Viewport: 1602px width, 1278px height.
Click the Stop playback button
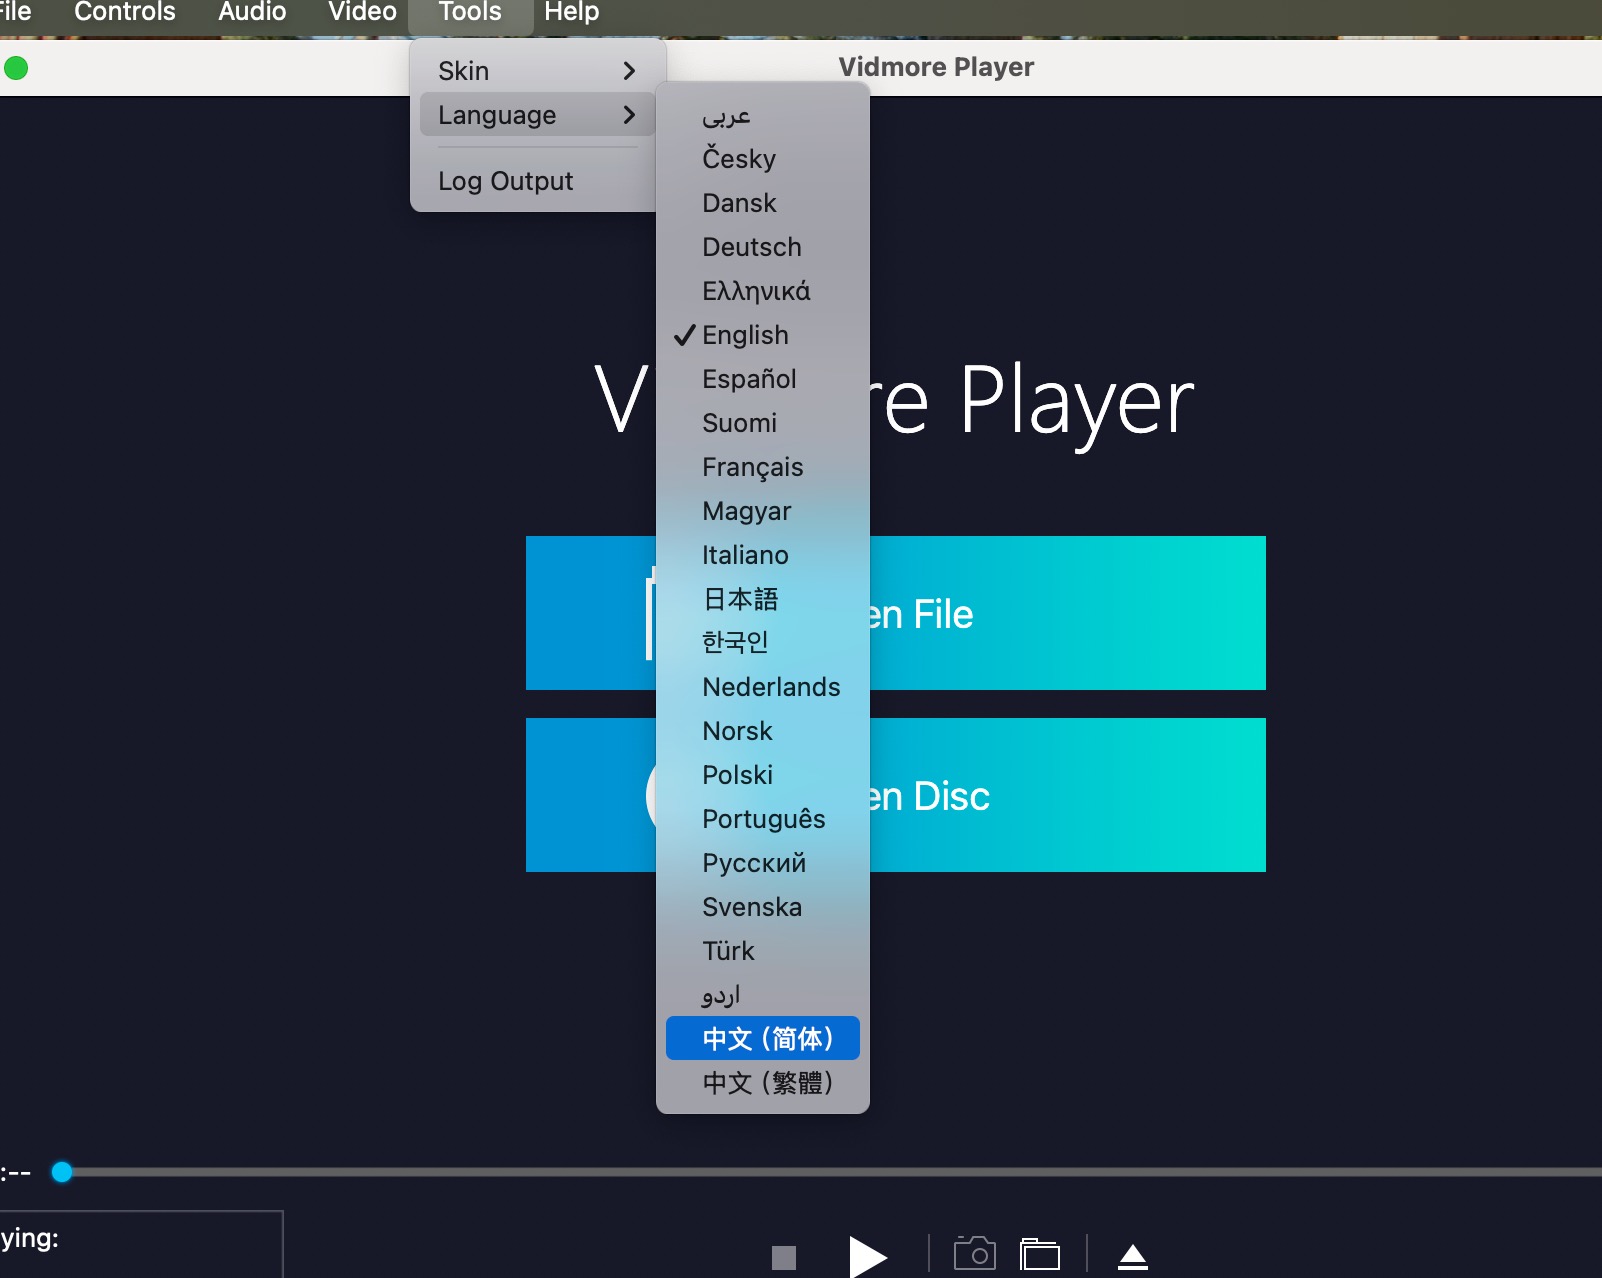click(784, 1256)
